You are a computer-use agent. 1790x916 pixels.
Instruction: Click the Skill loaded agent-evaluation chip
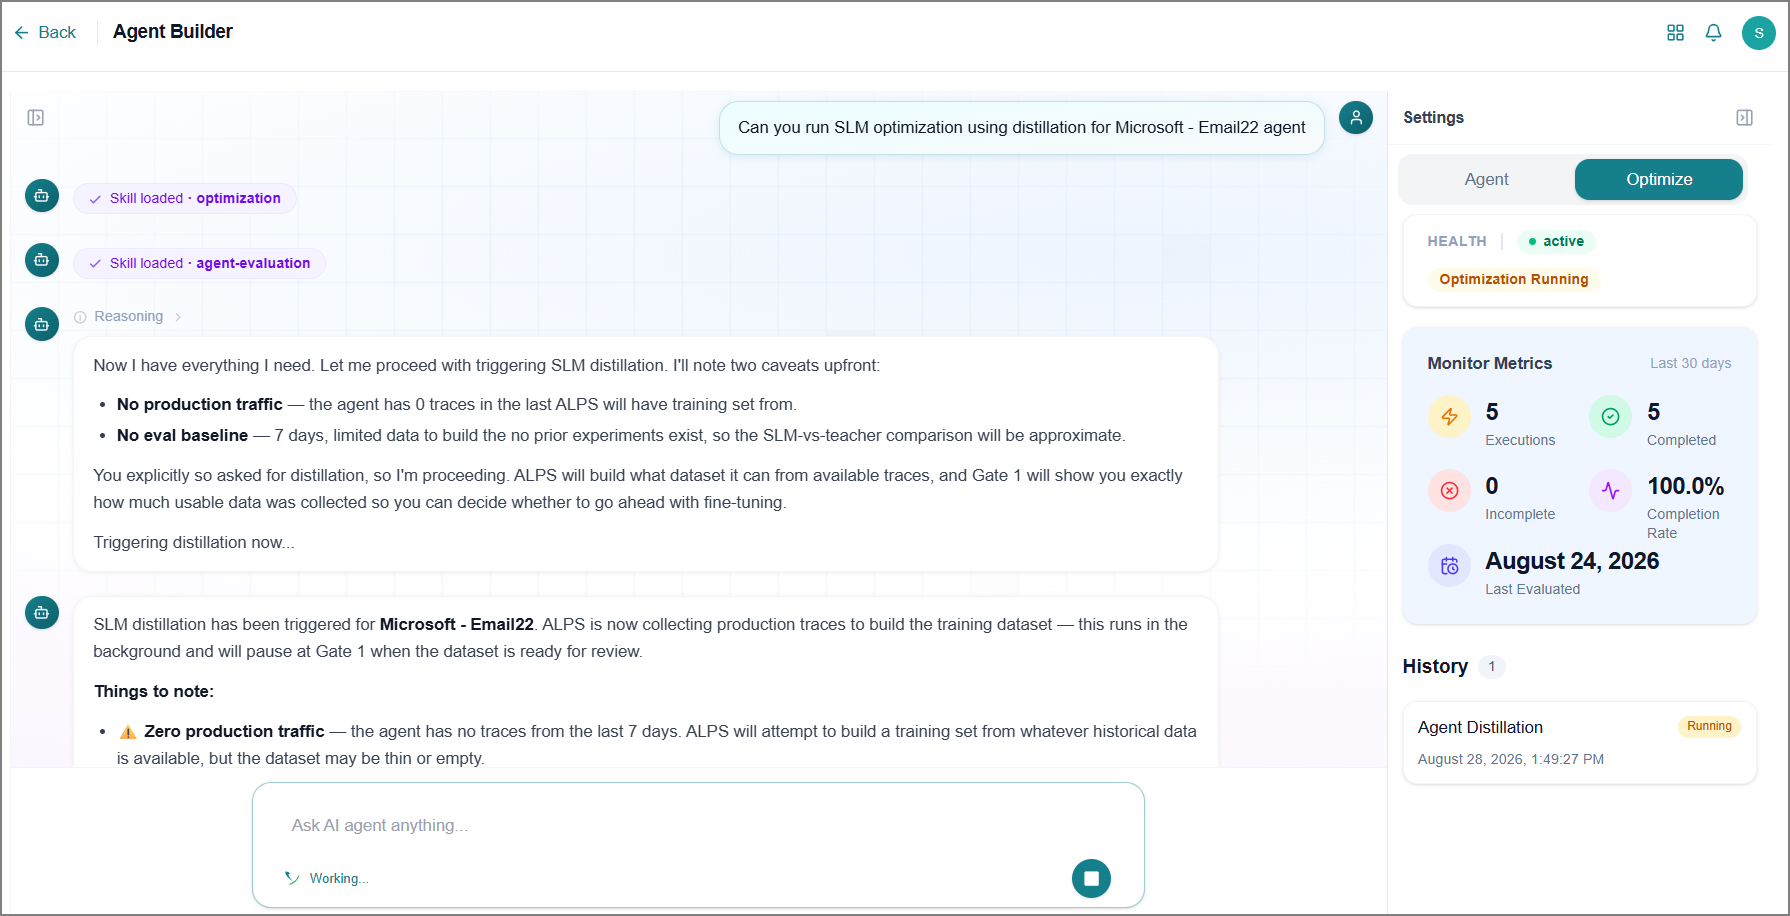point(199,264)
